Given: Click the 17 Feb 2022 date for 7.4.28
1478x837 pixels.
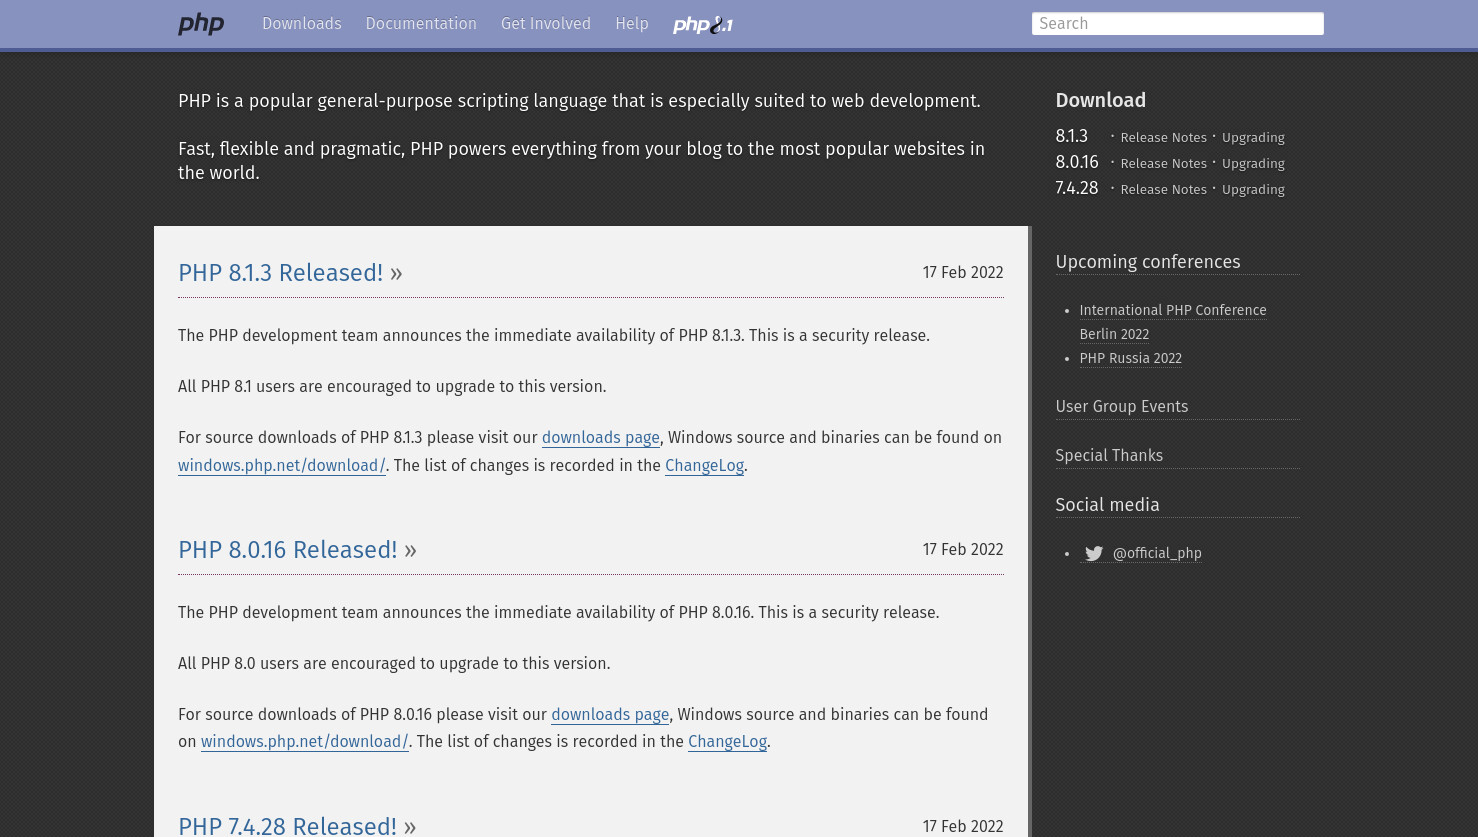Looking at the screenshot, I should click(963, 827).
